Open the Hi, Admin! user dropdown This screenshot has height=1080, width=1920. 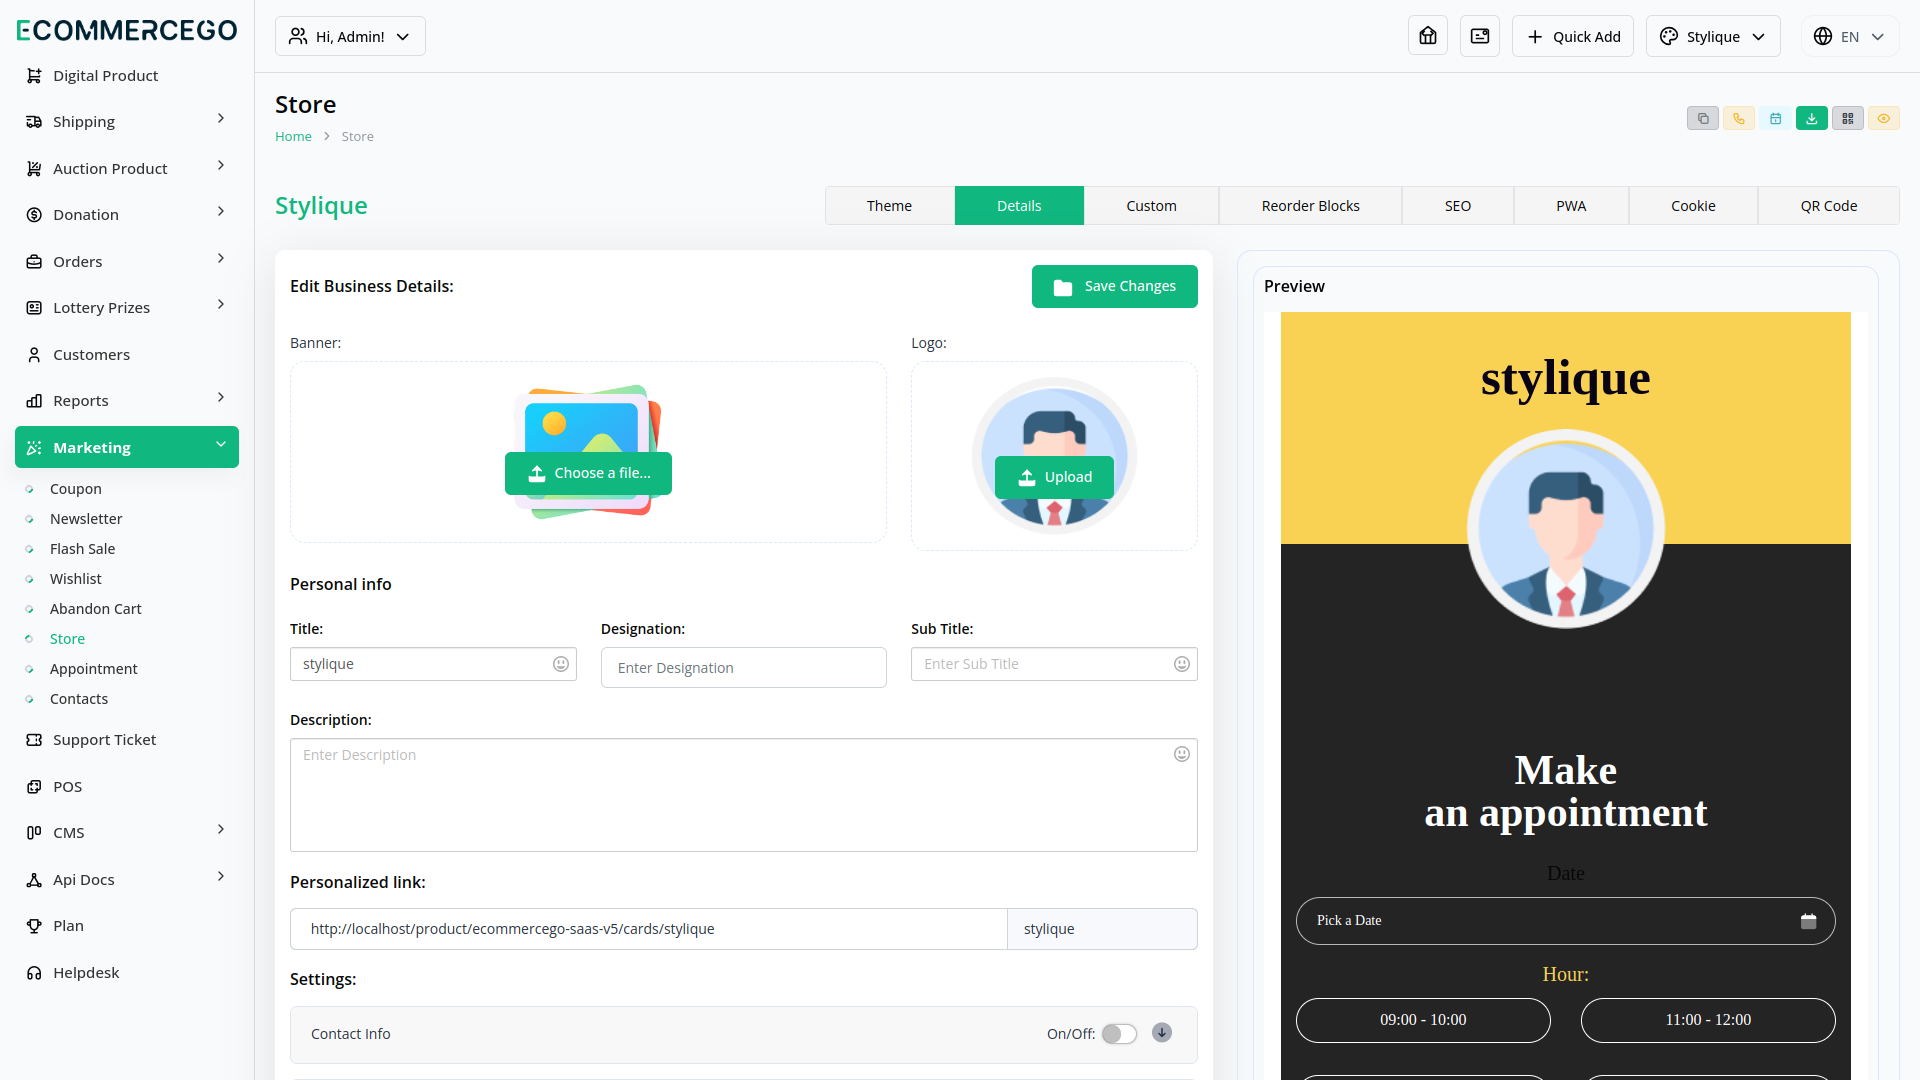[350, 36]
